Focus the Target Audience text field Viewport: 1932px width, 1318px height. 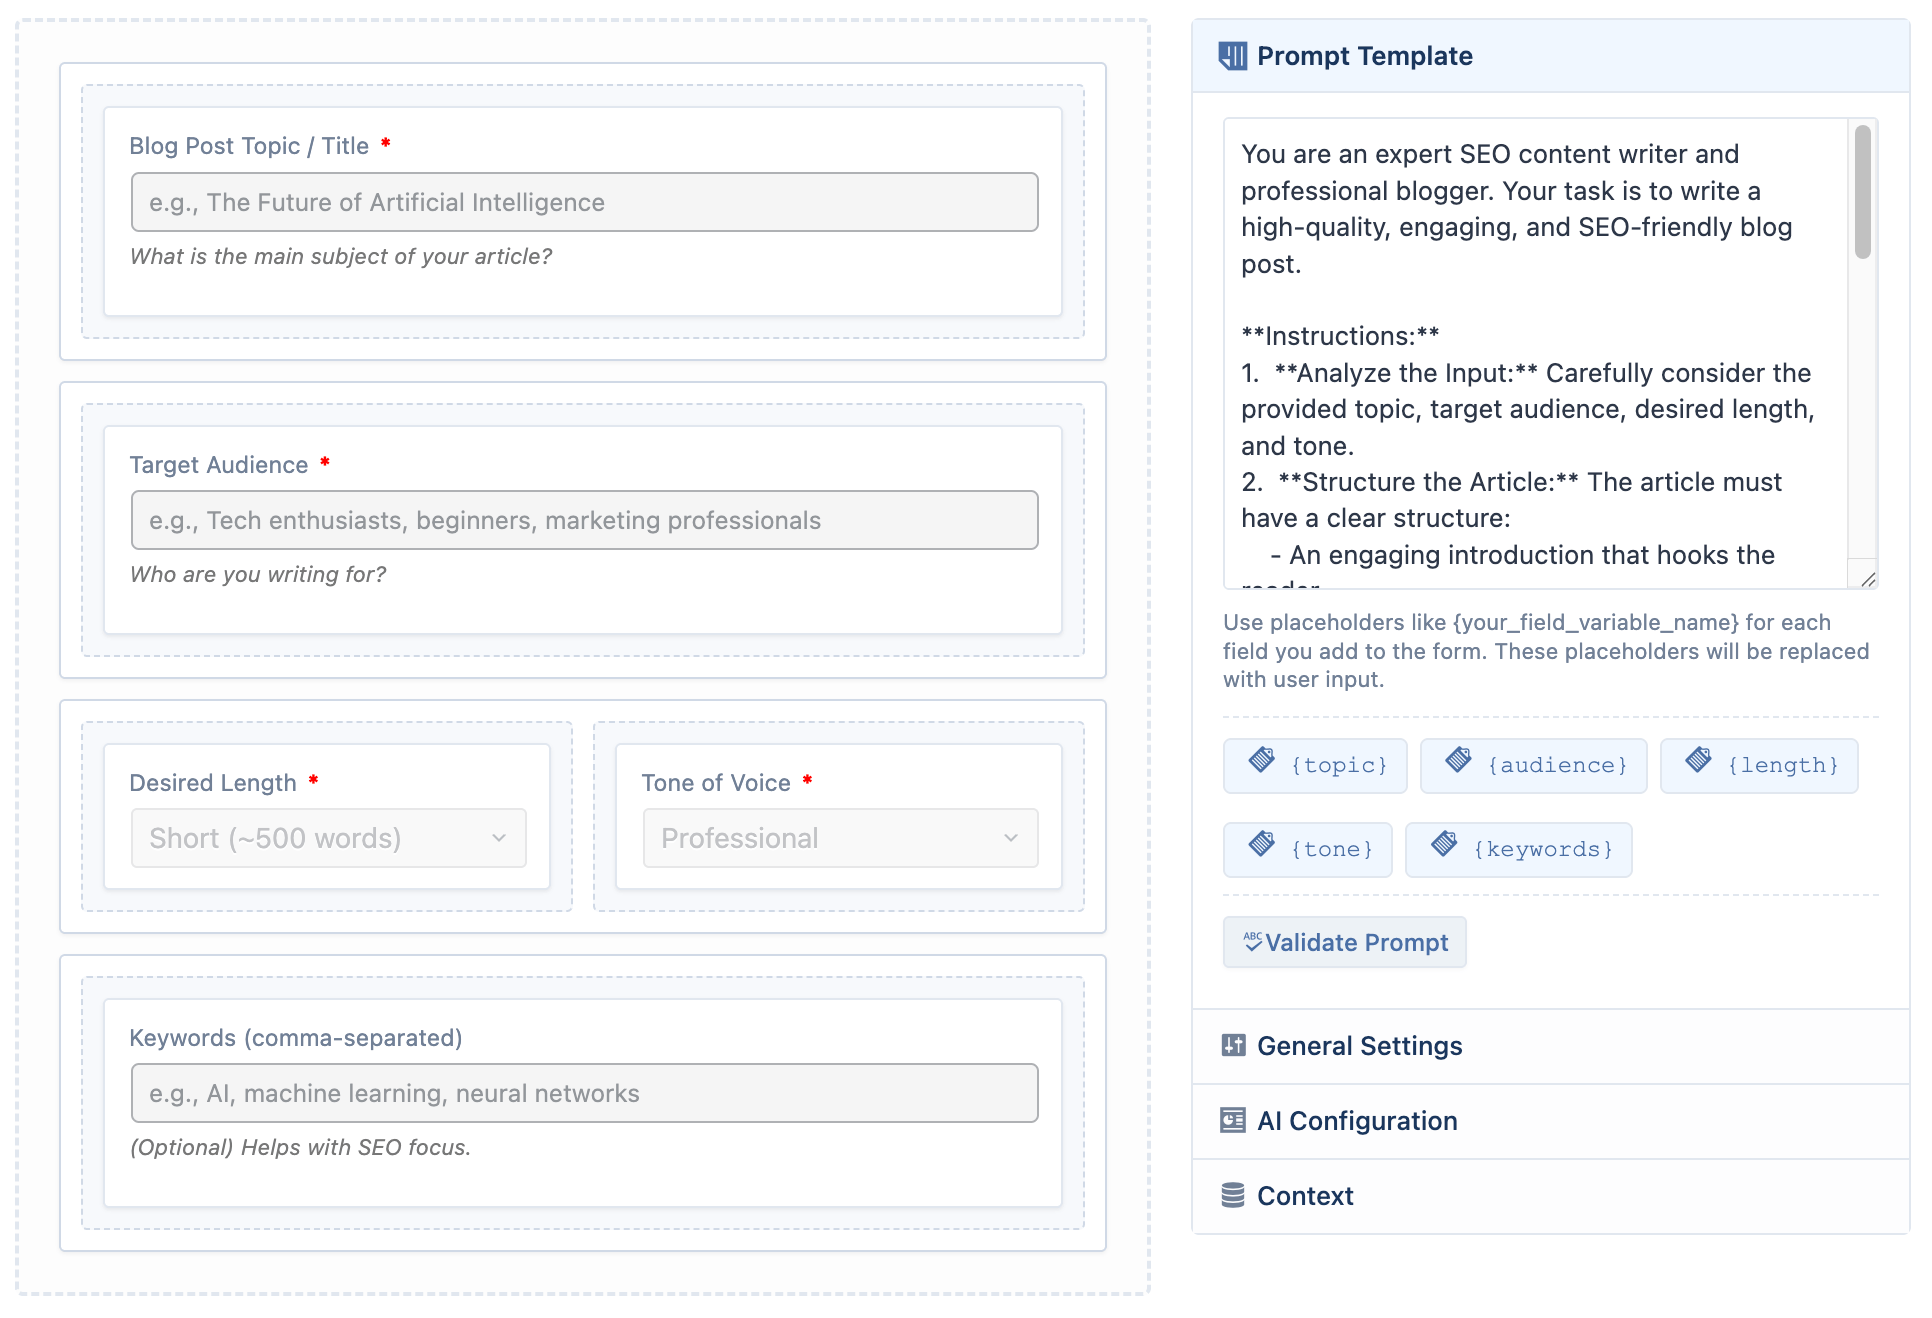[x=584, y=520]
